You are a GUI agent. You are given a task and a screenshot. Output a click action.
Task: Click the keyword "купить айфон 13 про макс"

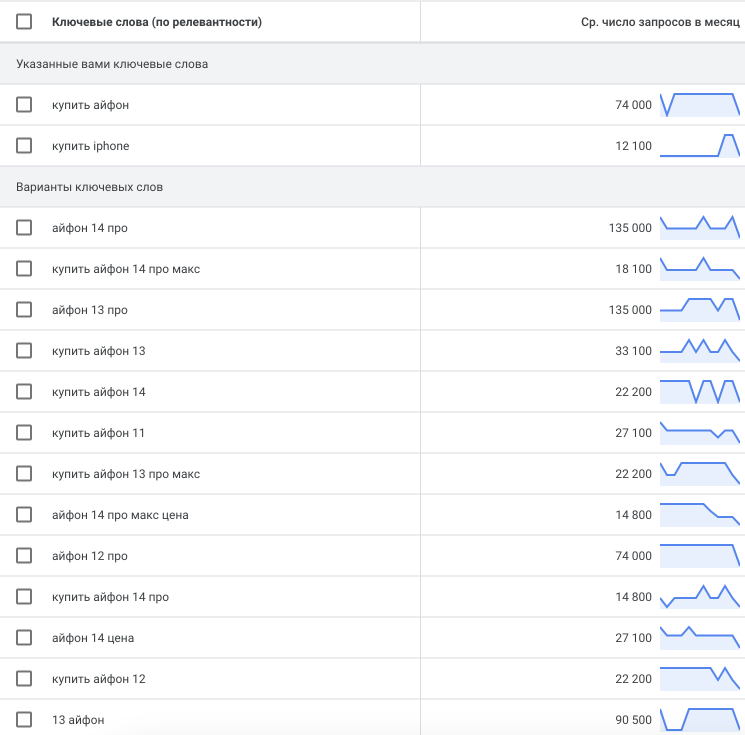(126, 474)
